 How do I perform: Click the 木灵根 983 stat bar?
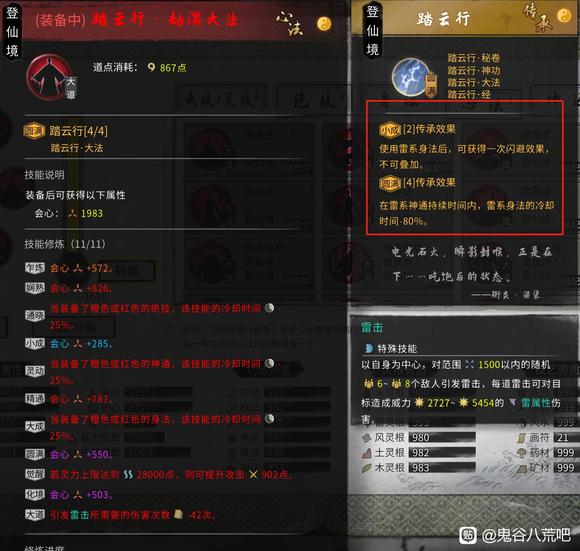click(x=442, y=468)
